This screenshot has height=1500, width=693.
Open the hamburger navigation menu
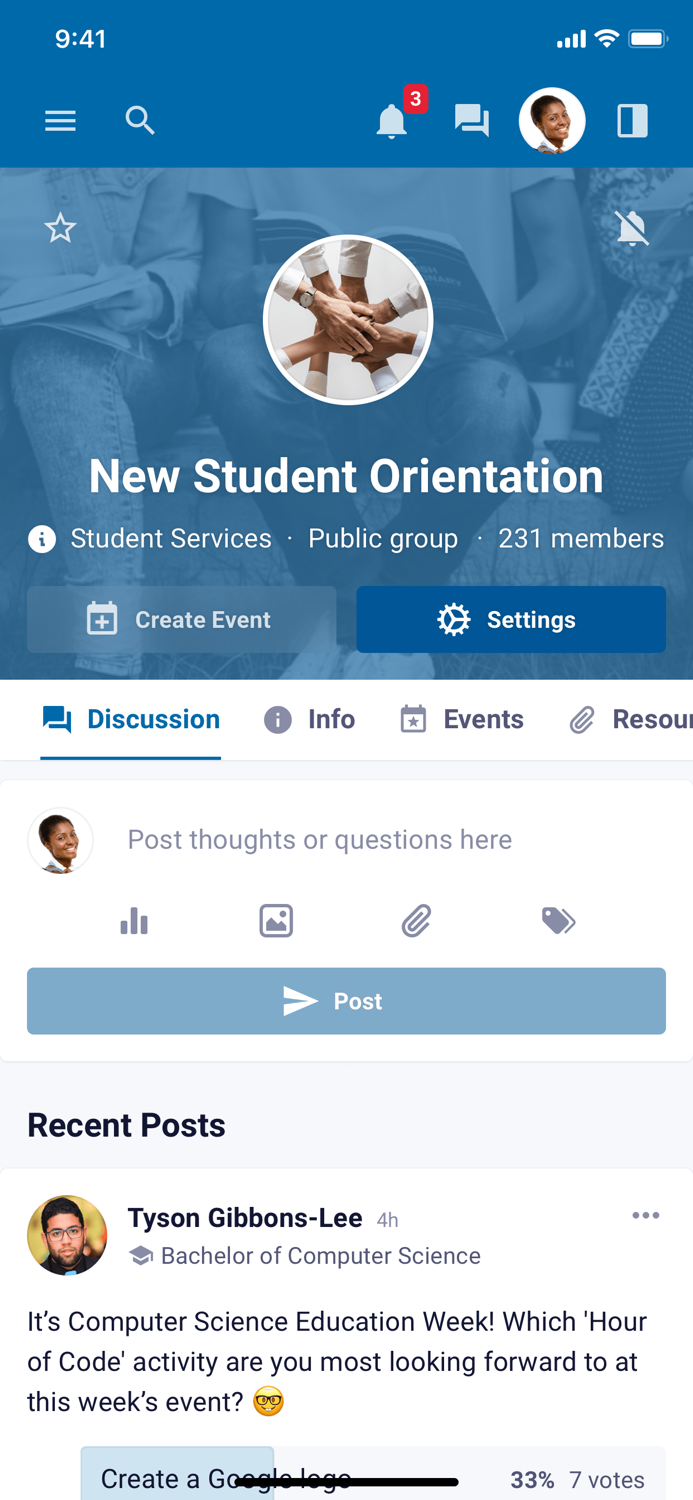click(60, 121)
